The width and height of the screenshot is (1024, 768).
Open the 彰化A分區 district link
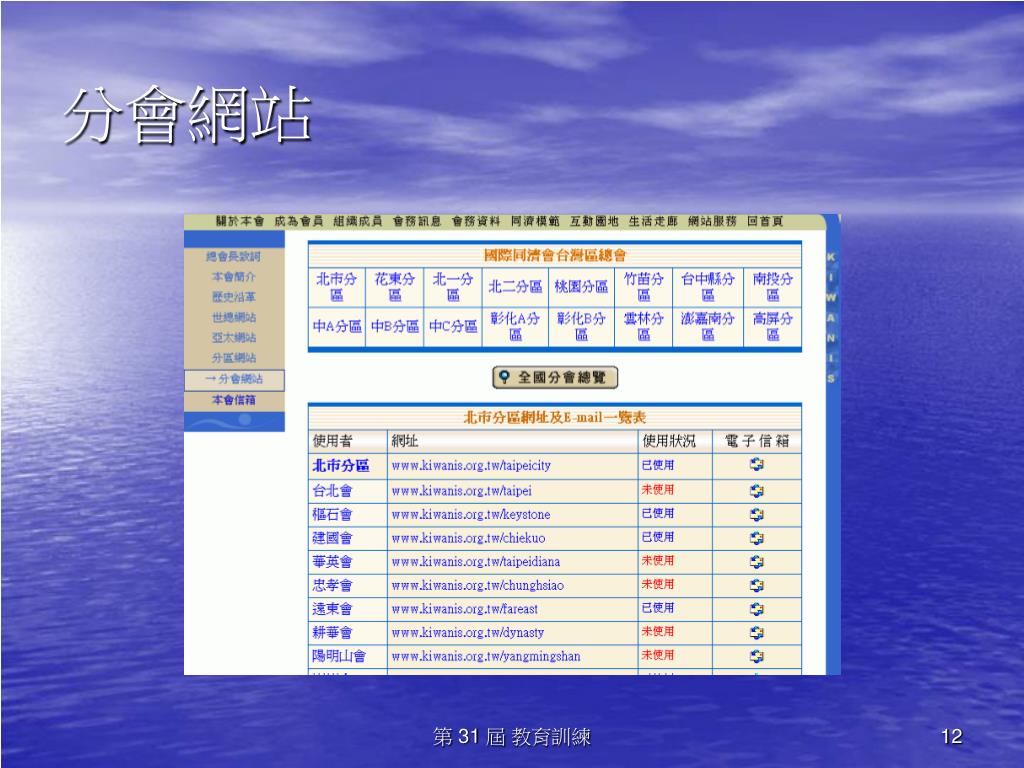(x=515, y=327)
